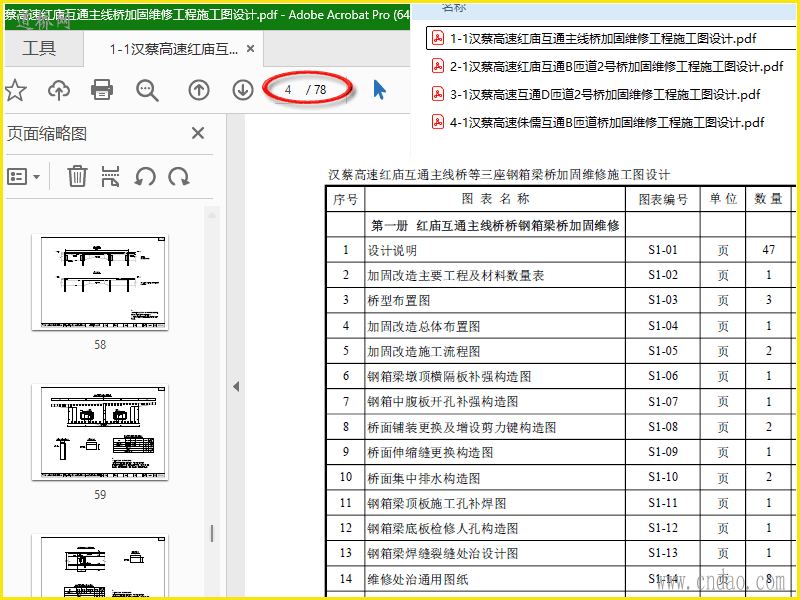Click the header text 第一册 红庙互通主线桥
This screenshot has width=800, height=600.
(495, 226)
